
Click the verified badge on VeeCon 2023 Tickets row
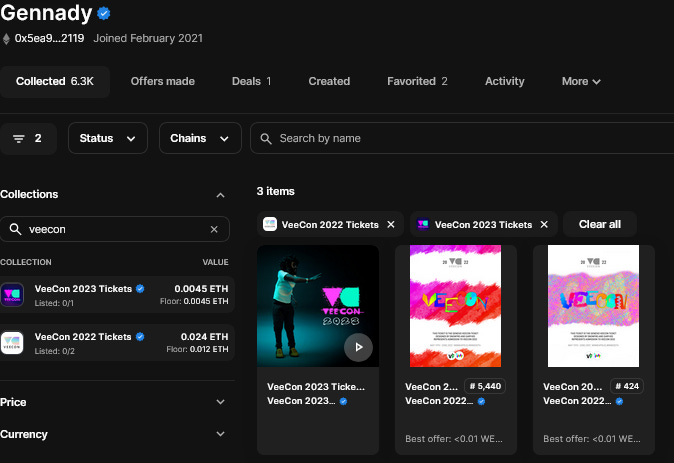[x=140, y=288]
